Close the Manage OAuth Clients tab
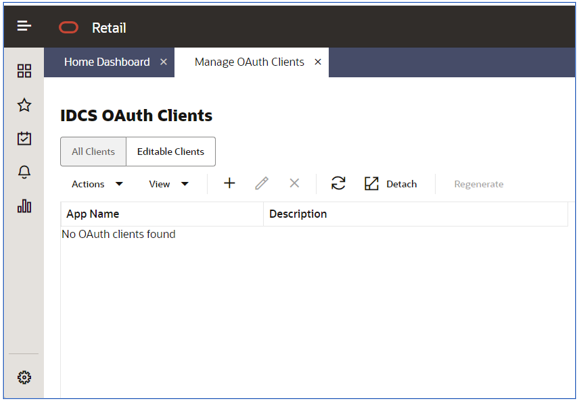This screenshot has height=402, width=578. 318,62
